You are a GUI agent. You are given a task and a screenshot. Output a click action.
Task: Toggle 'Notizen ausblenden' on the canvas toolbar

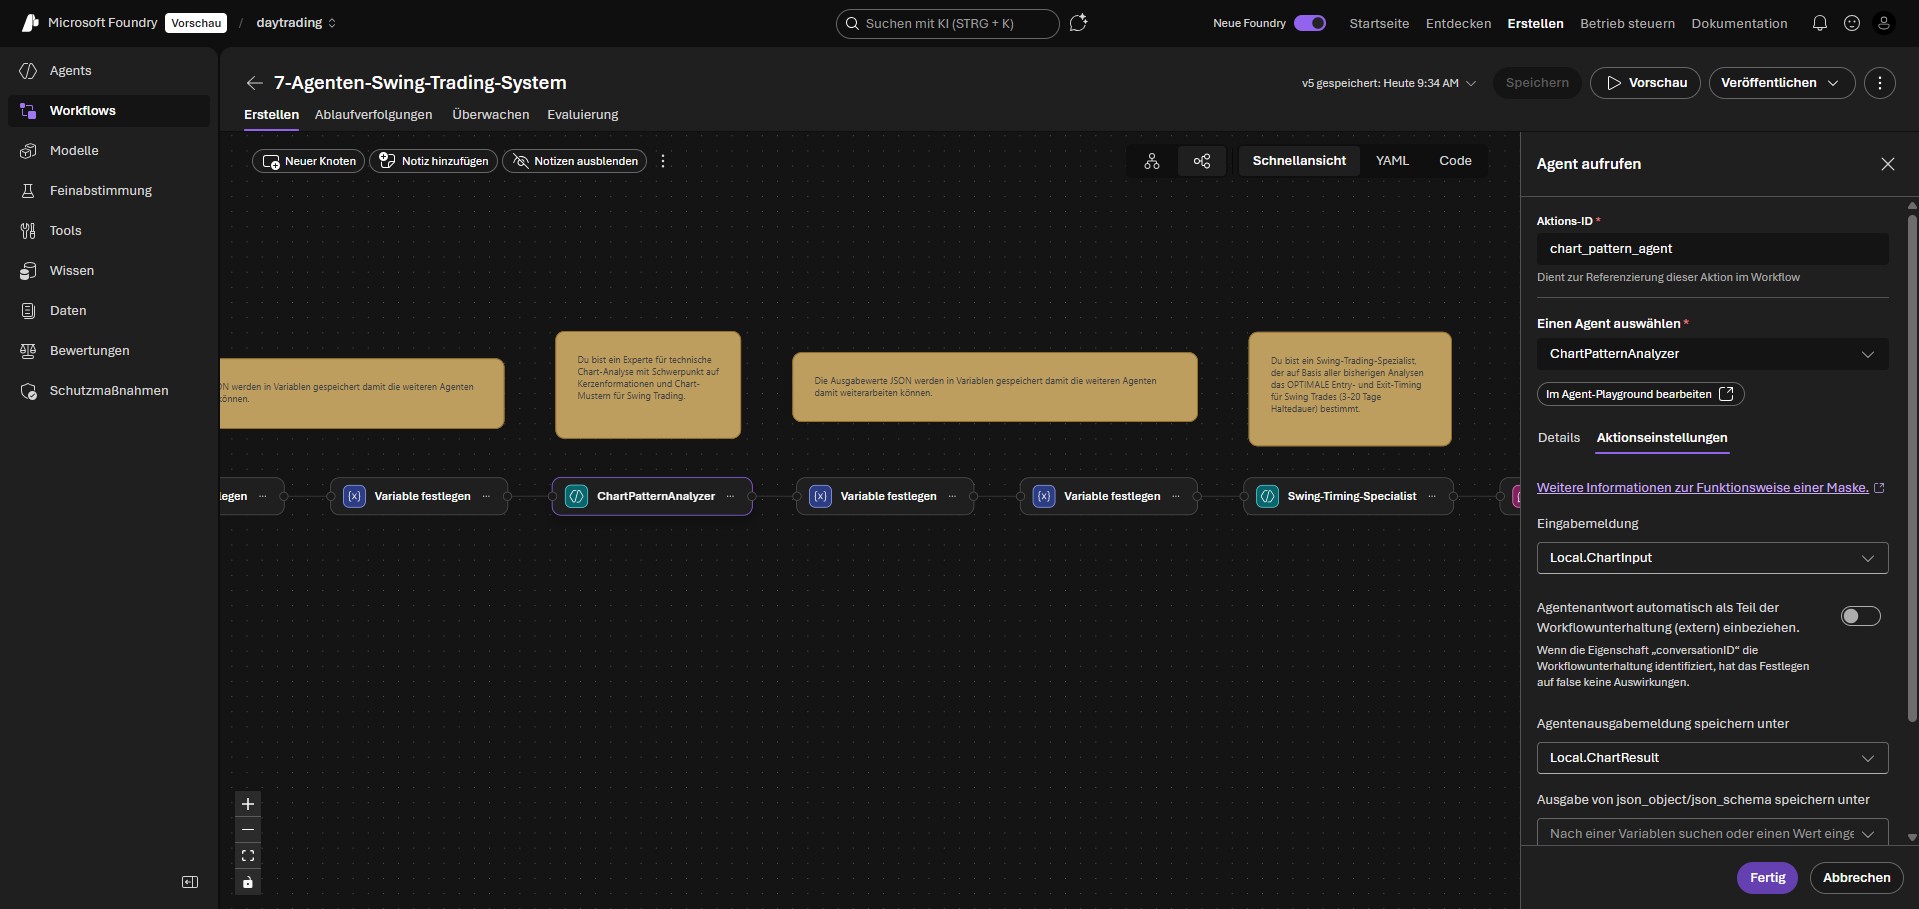[573, 161]
